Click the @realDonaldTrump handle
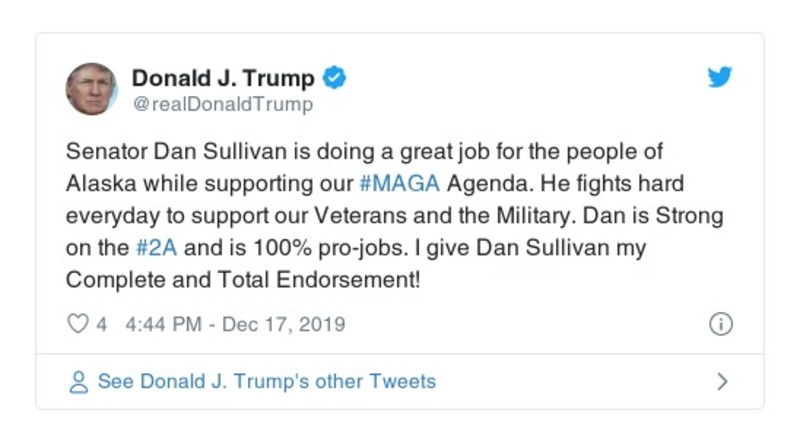800x445 pixels. coord(222,104)
